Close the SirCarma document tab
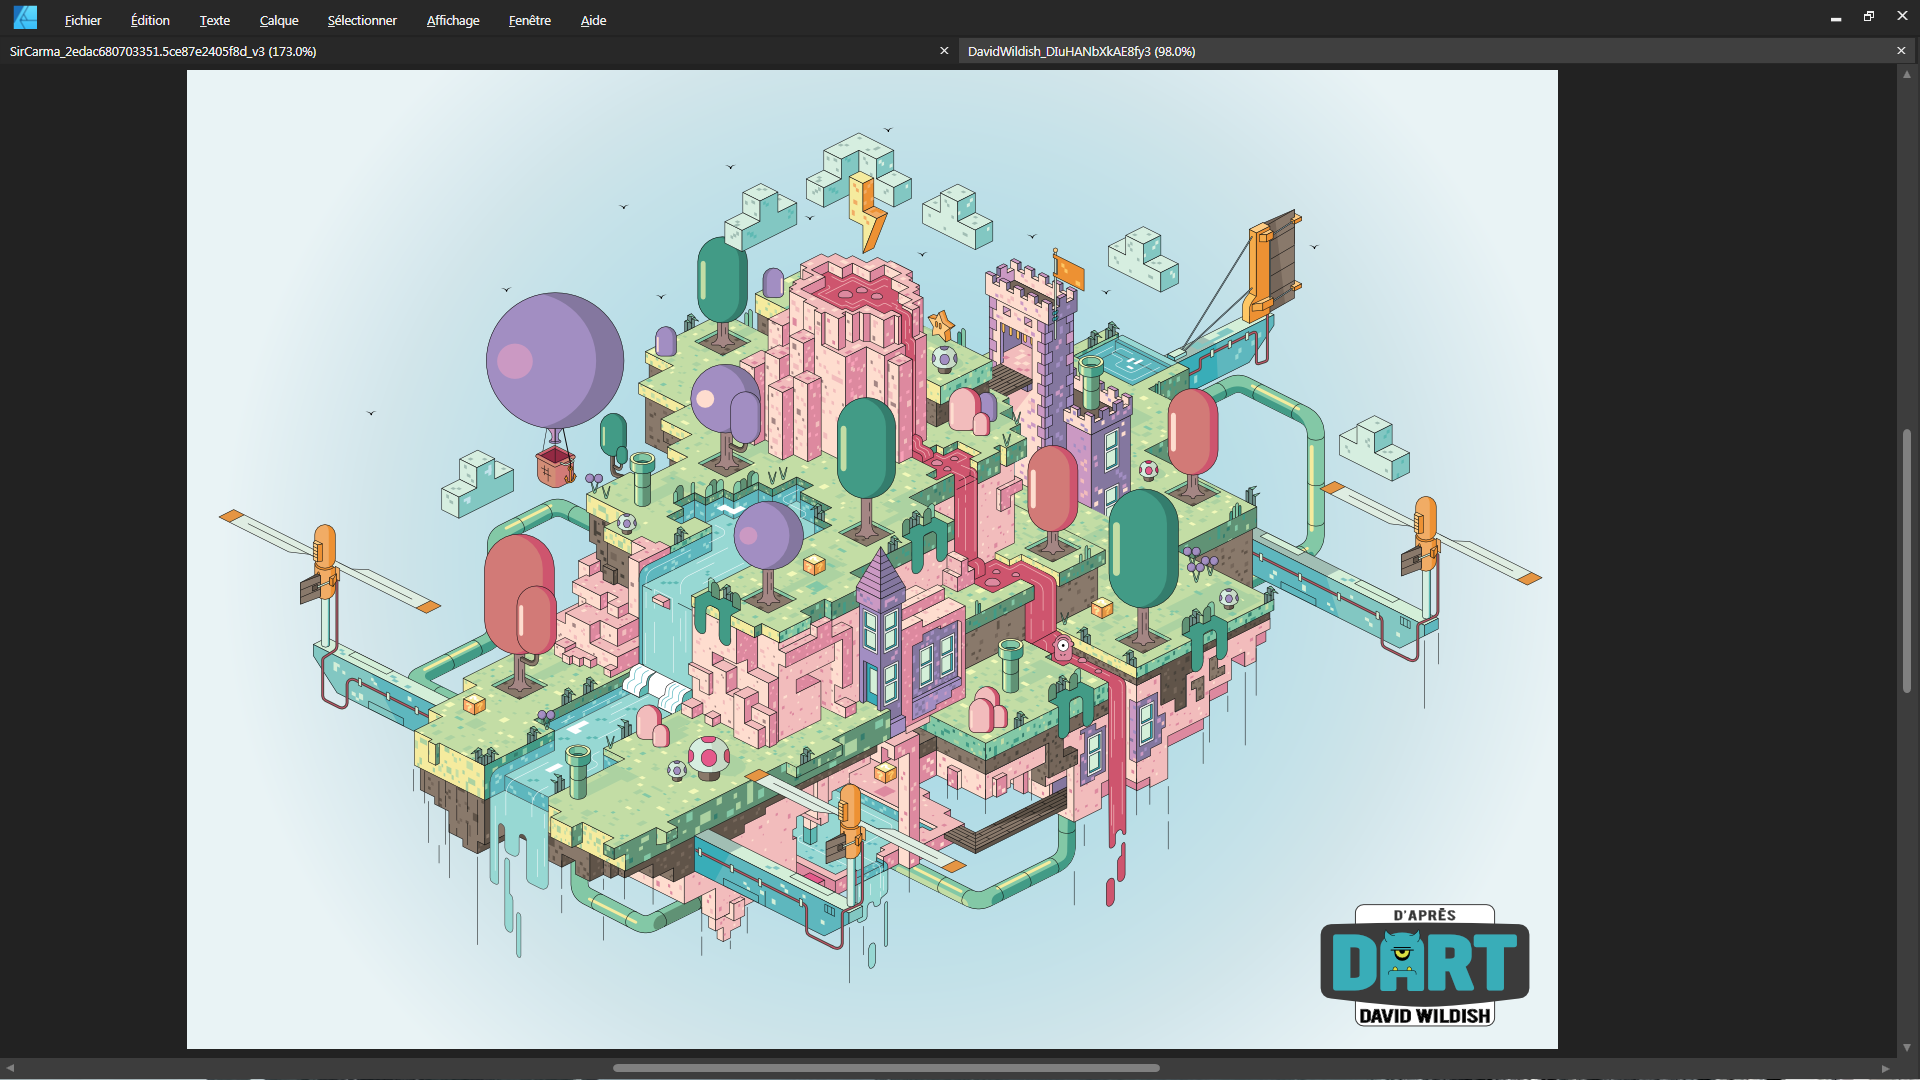The image size is (1920, 1080). pos(944,50)
